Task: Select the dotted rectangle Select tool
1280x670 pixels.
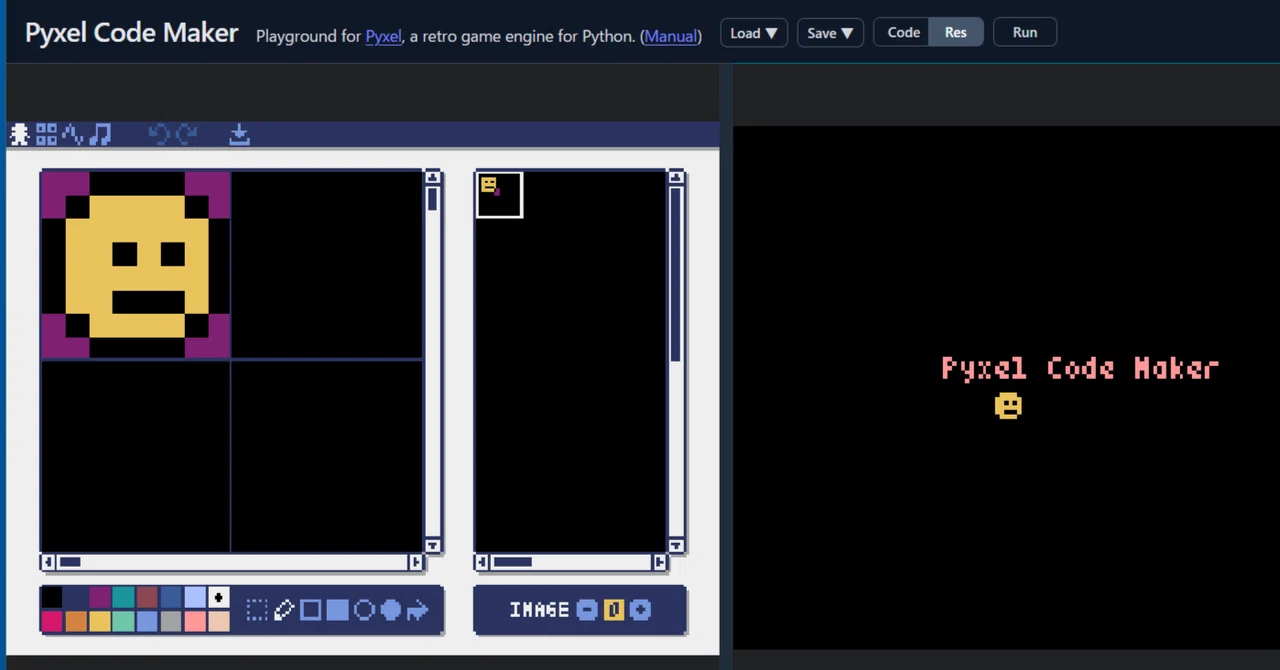Action: coord(257,610)
